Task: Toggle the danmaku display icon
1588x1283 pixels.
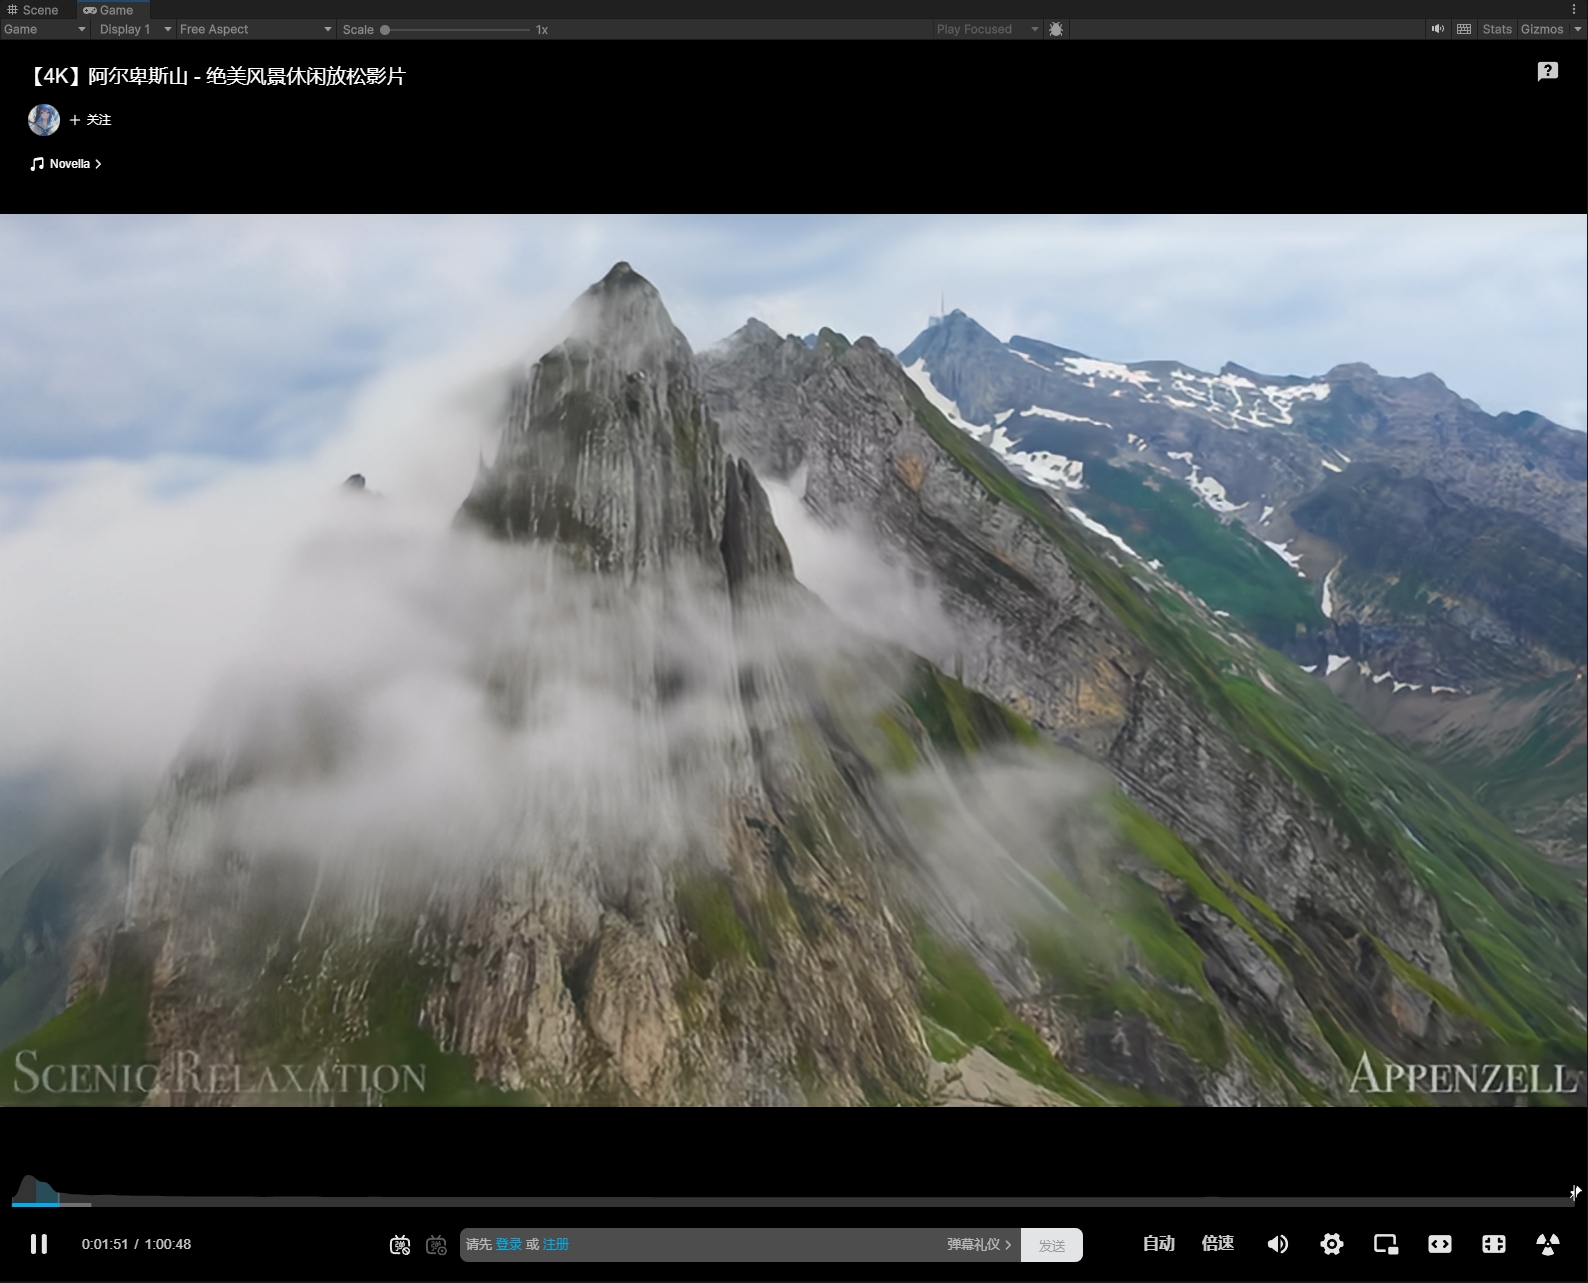Action: click(x=400, y=1245)
